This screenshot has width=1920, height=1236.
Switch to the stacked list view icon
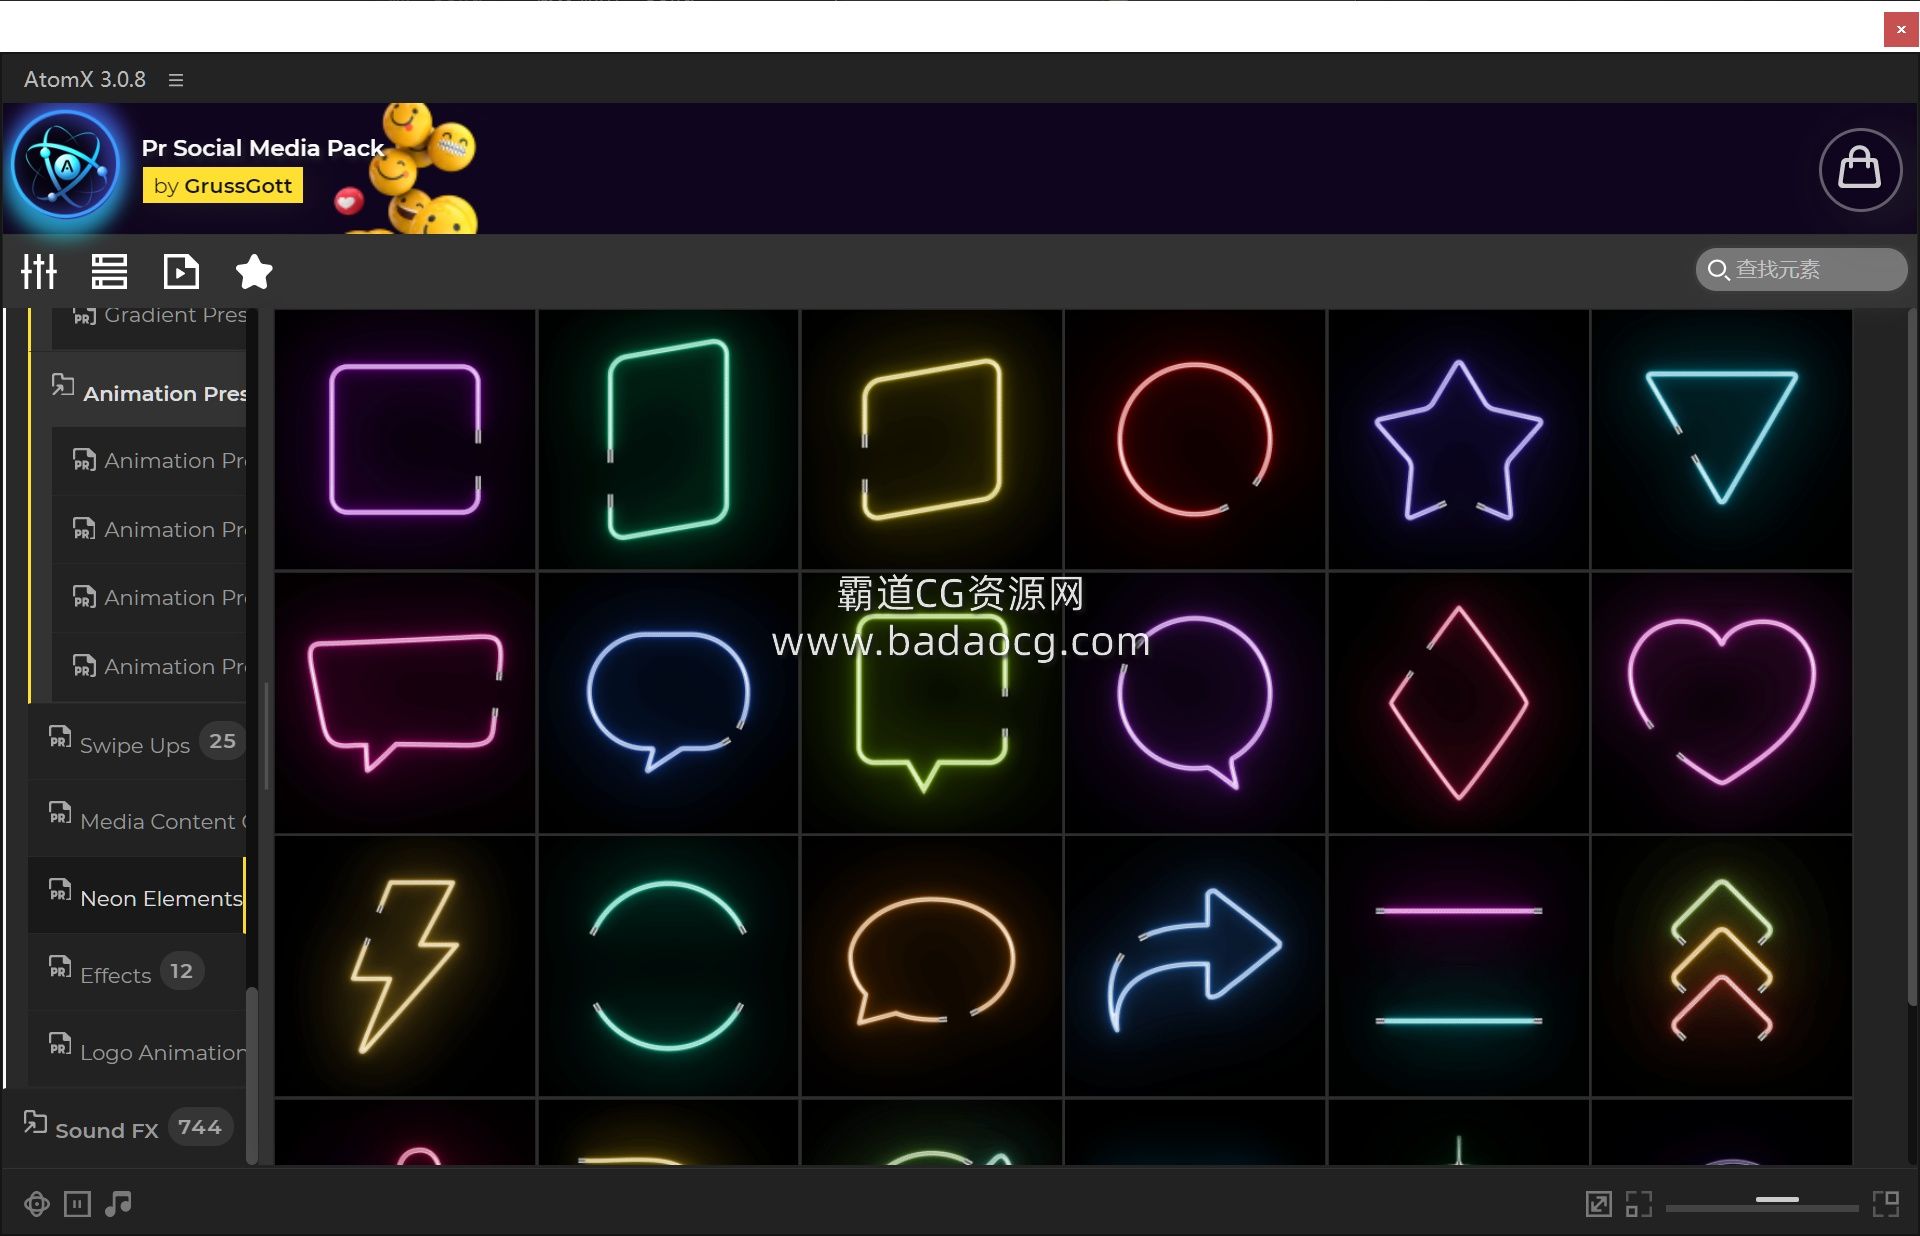point(109,271)
